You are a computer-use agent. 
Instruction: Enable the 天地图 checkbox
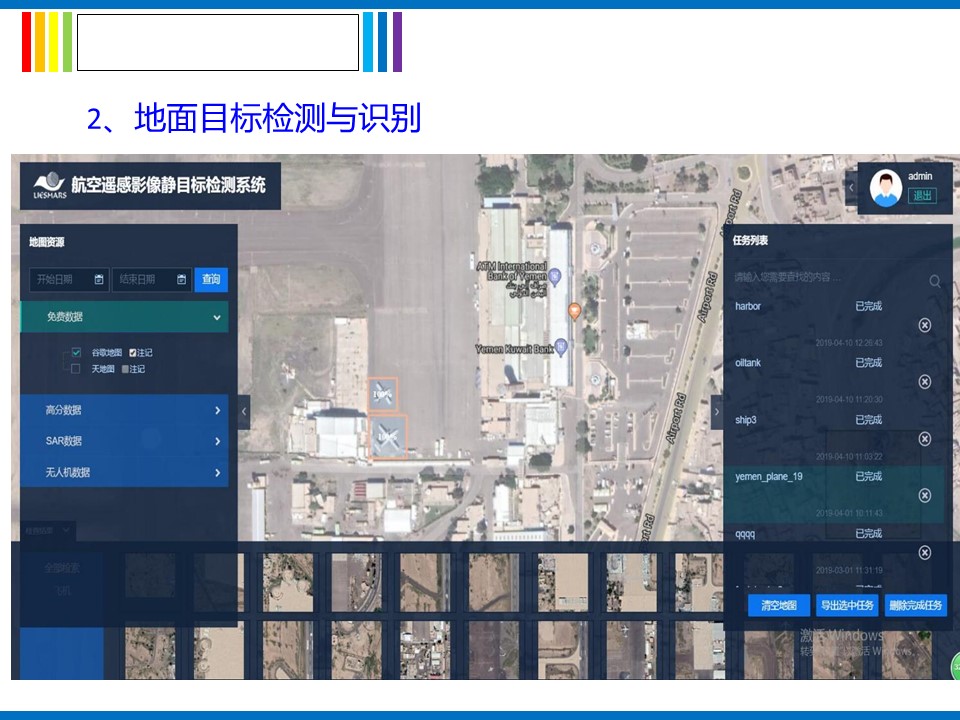coord(76,369)
